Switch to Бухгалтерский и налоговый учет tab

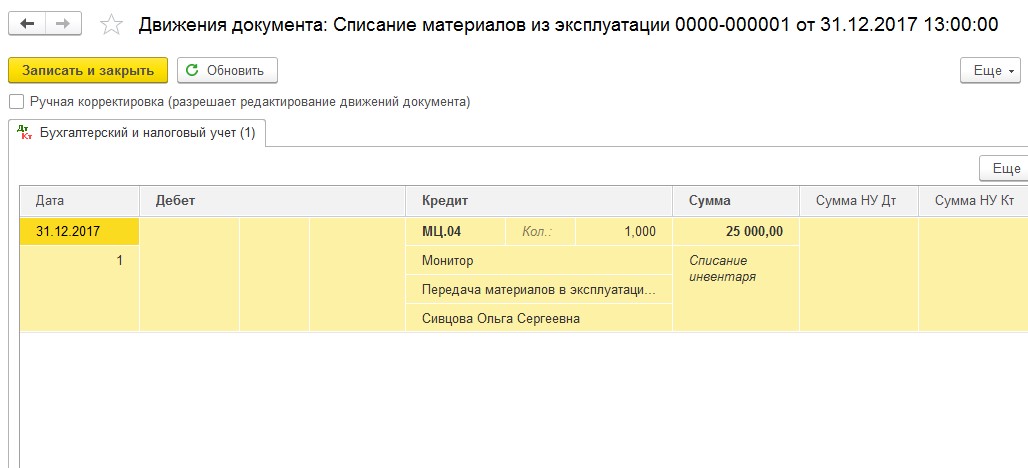147,132
